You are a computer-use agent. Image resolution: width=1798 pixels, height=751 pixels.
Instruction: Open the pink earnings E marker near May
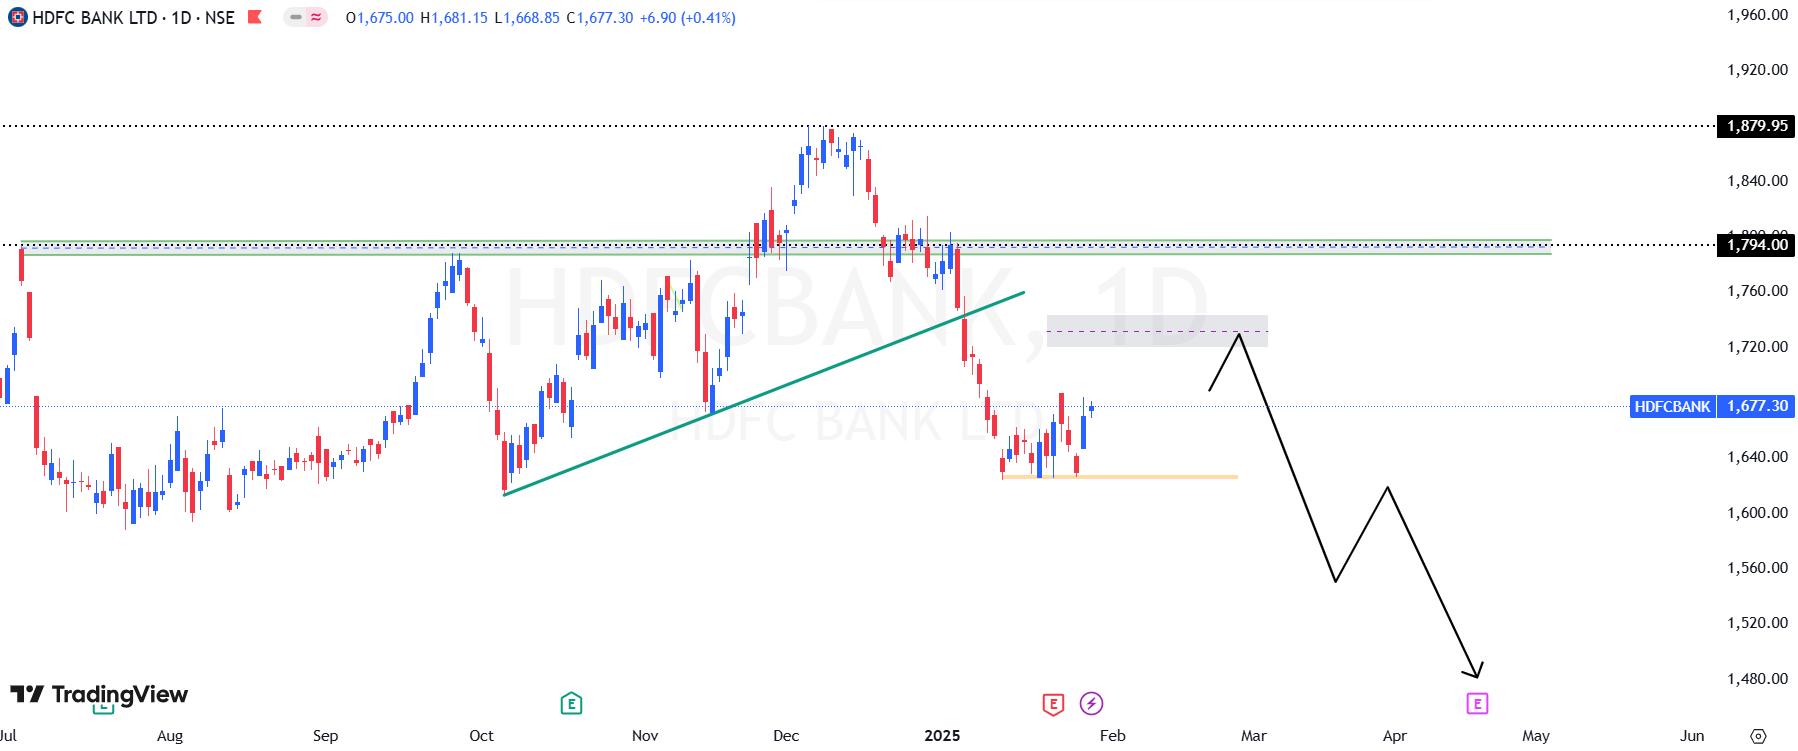coord(1477,704)
